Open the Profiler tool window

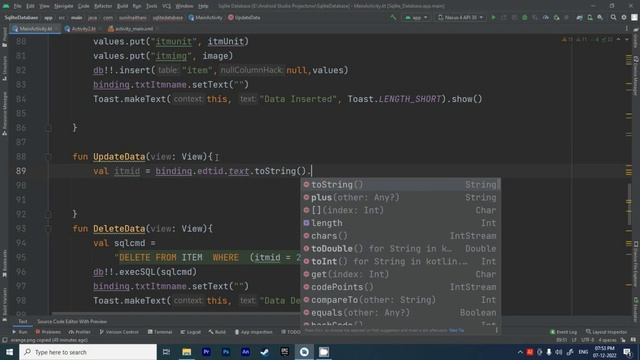click(80, 332)
